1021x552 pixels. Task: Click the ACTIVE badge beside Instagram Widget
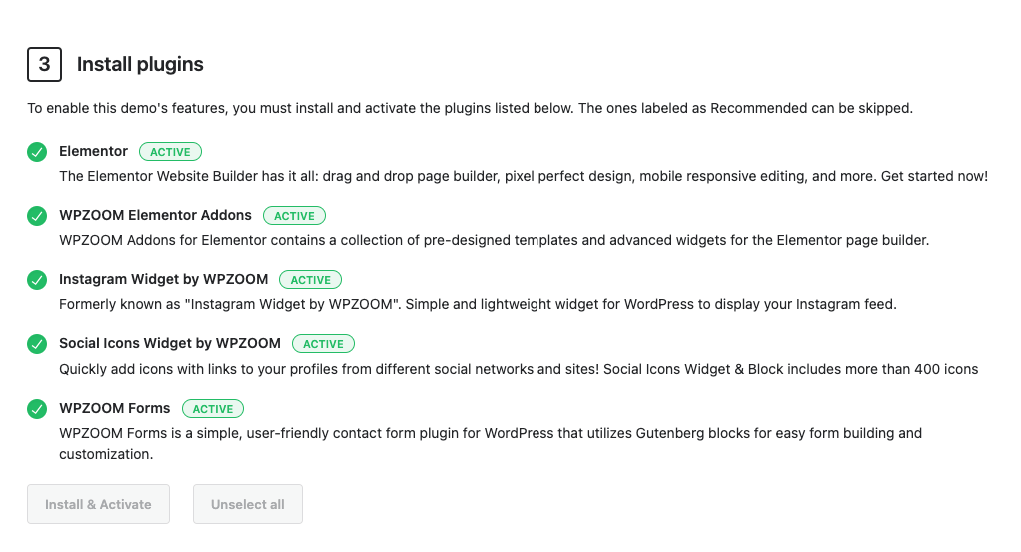311,280
